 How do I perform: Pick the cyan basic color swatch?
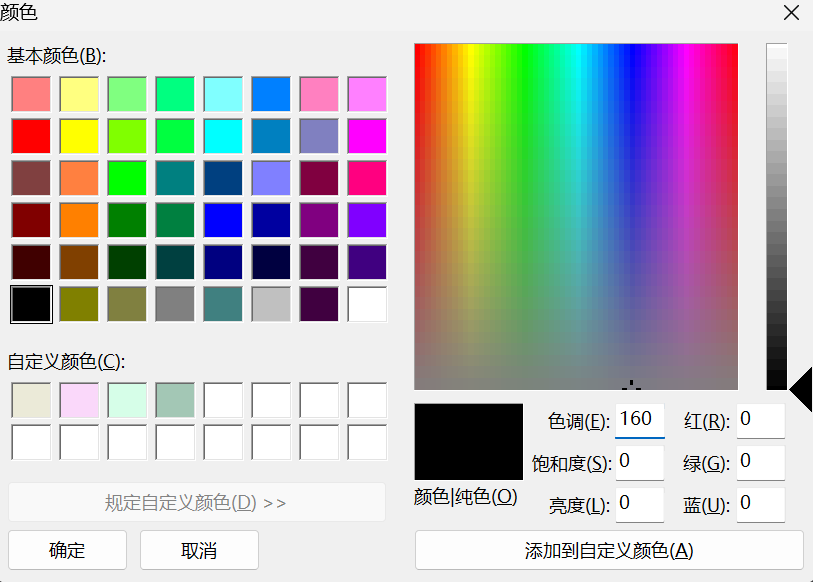222,136
